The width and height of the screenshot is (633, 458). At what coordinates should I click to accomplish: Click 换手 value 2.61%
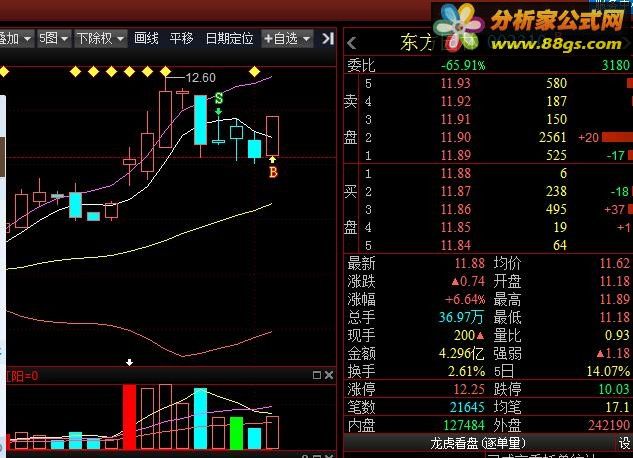pos(466,371)
